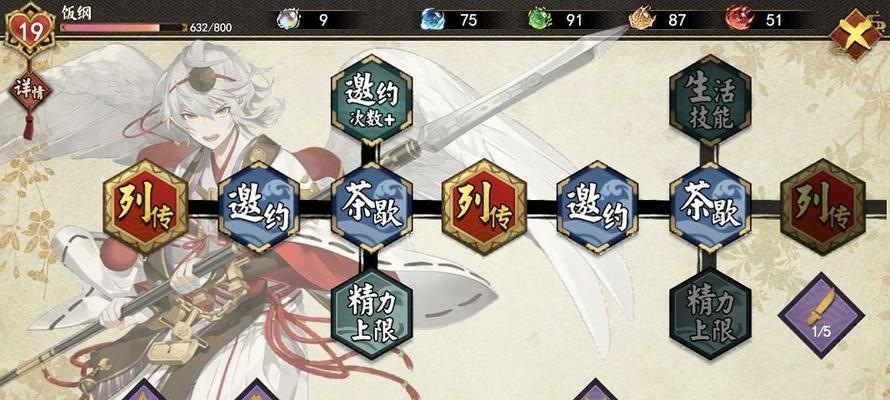This screenshot has height=400, width=890.
Task: Tap the affection progress bar 632/800
Action: coord(123,27)
